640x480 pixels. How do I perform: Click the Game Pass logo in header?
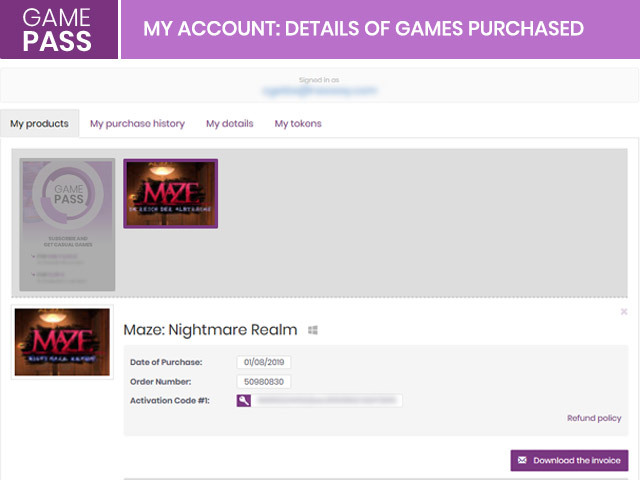point(57,29)
